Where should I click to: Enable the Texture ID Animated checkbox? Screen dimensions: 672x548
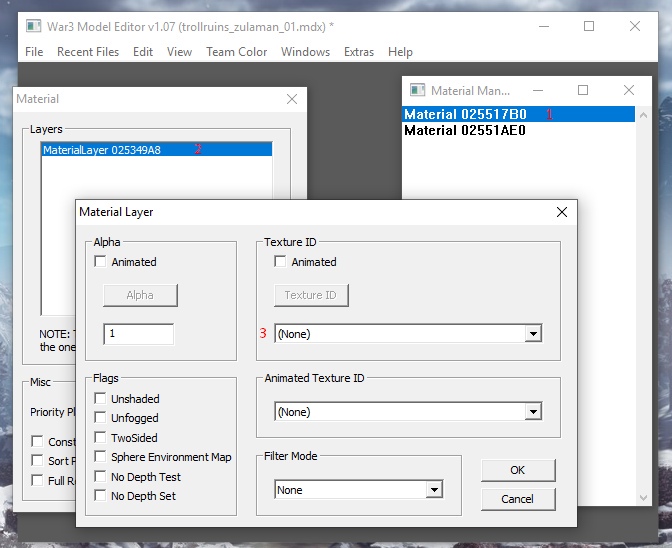coord(280,261)
